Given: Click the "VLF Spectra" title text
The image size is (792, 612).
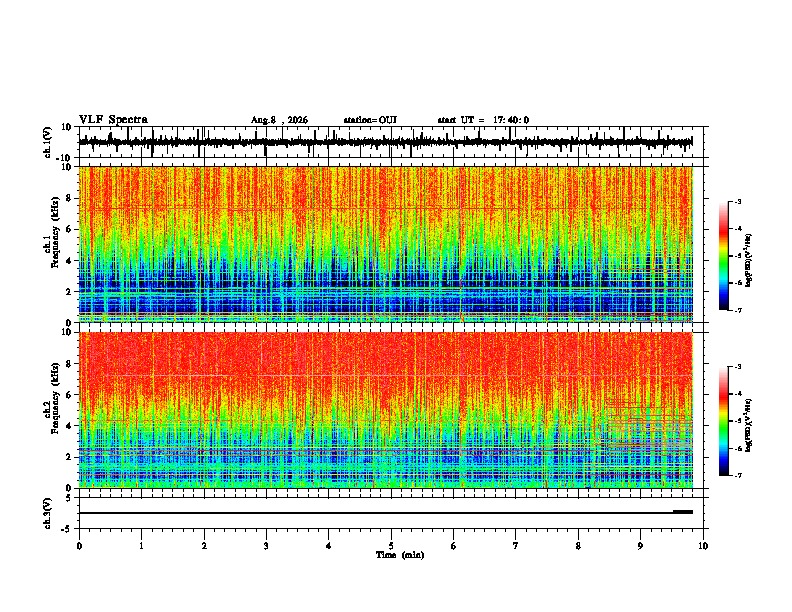Looking at the screenshot, I should (113, 120).
